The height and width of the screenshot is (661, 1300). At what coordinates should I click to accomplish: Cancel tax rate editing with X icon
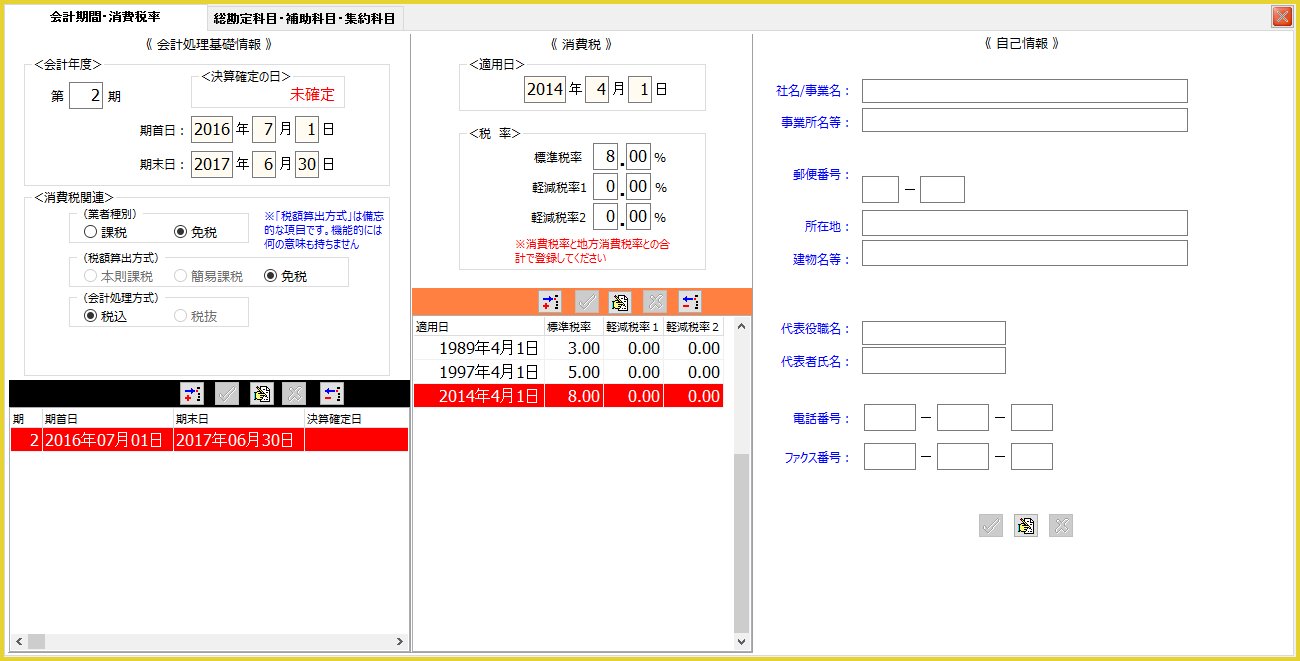pyautogui.click(x=655, y=302)
